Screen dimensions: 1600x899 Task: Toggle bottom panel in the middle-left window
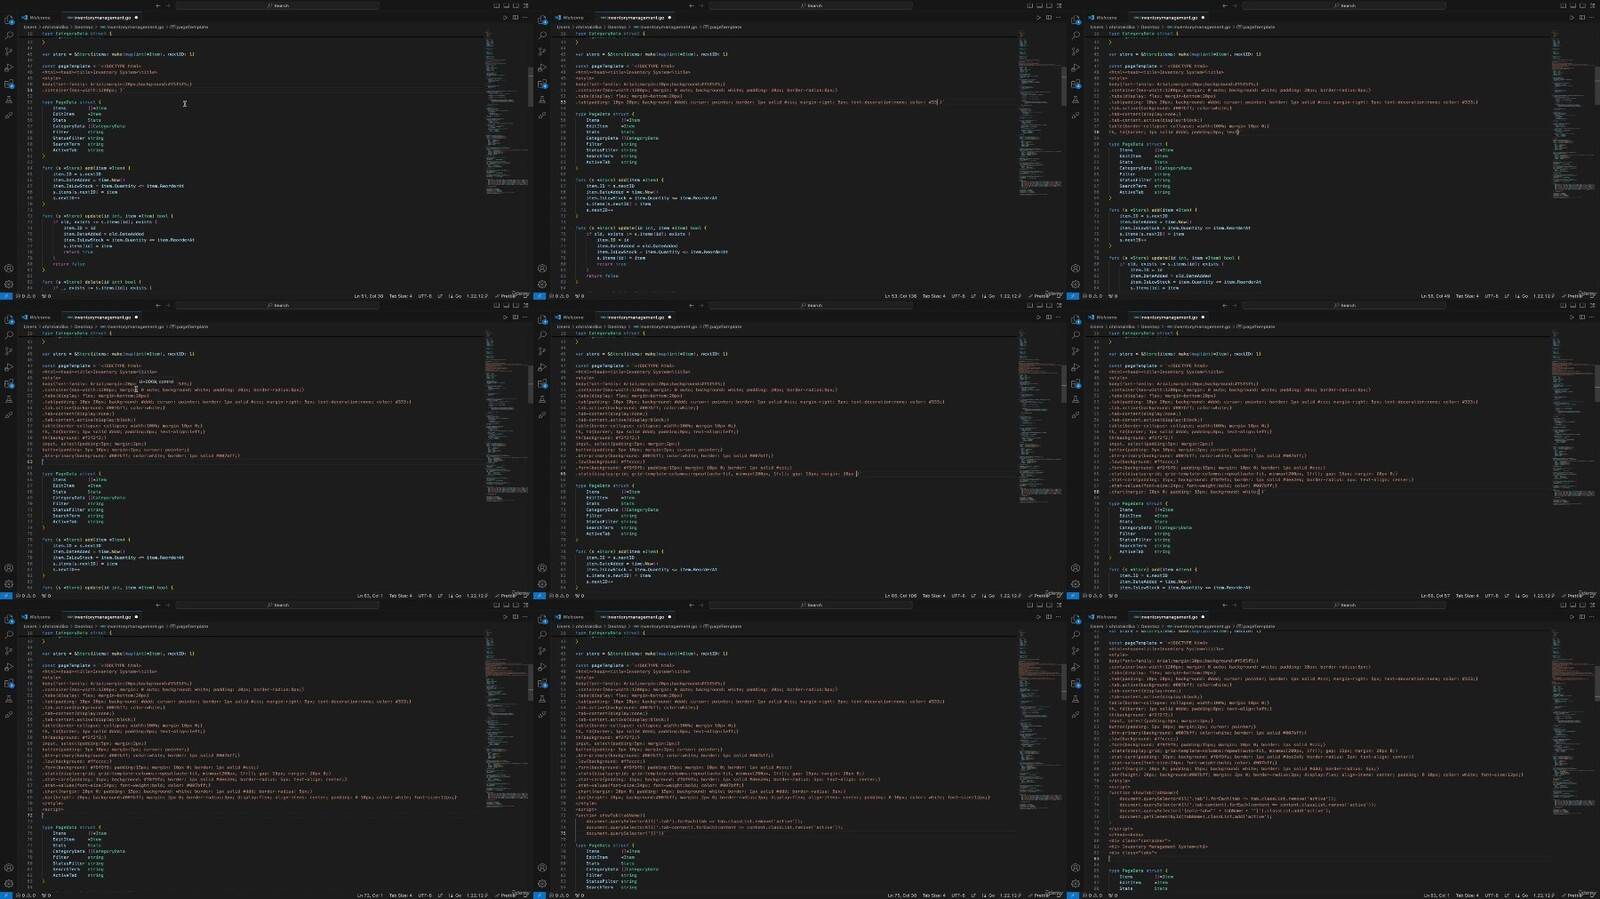pyautogui.click(x=506, y=305)
